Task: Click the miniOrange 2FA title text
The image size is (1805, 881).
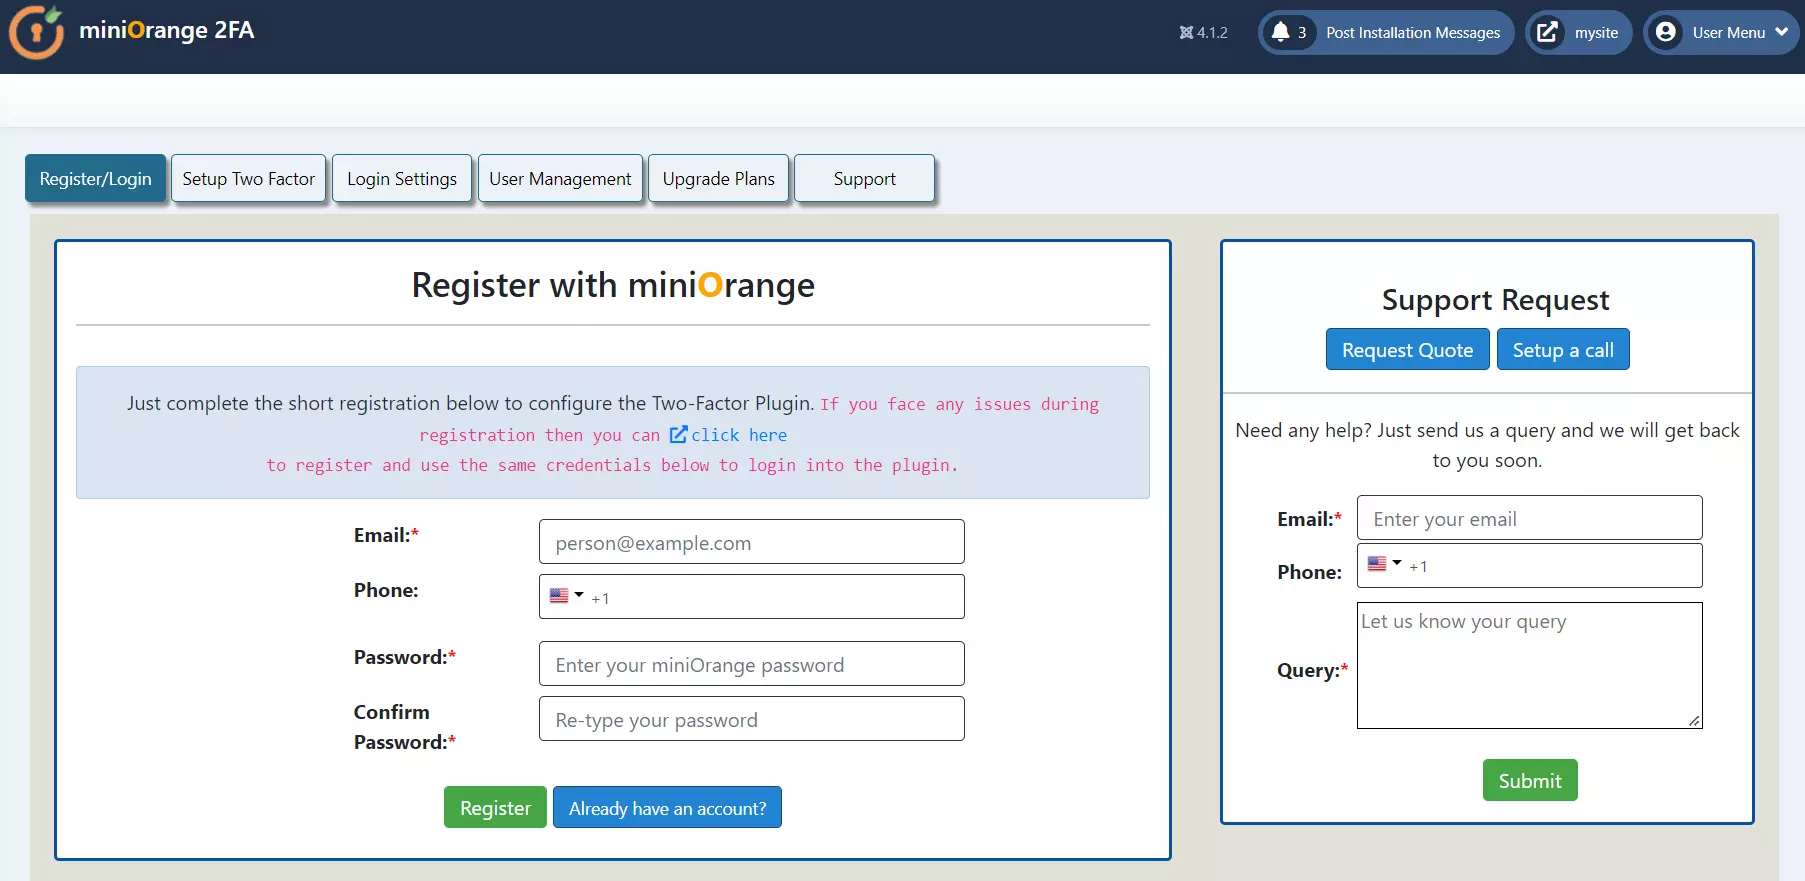Action: [167, 30]
